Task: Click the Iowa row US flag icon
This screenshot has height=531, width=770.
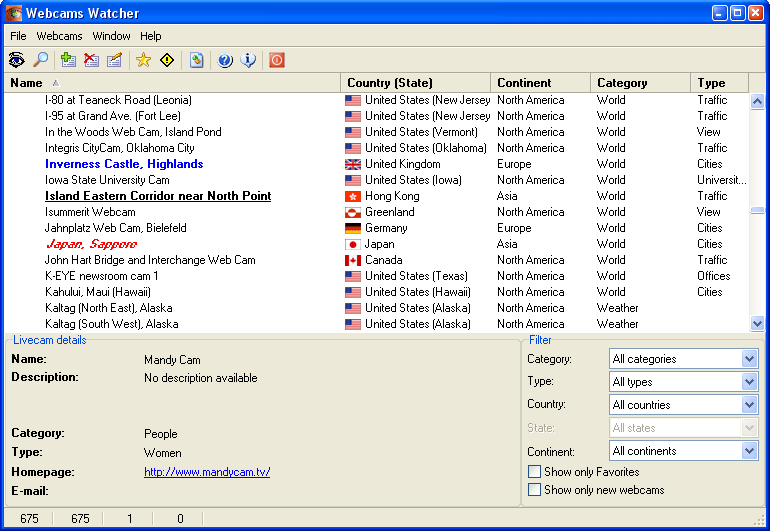Action: pos(353,180)
